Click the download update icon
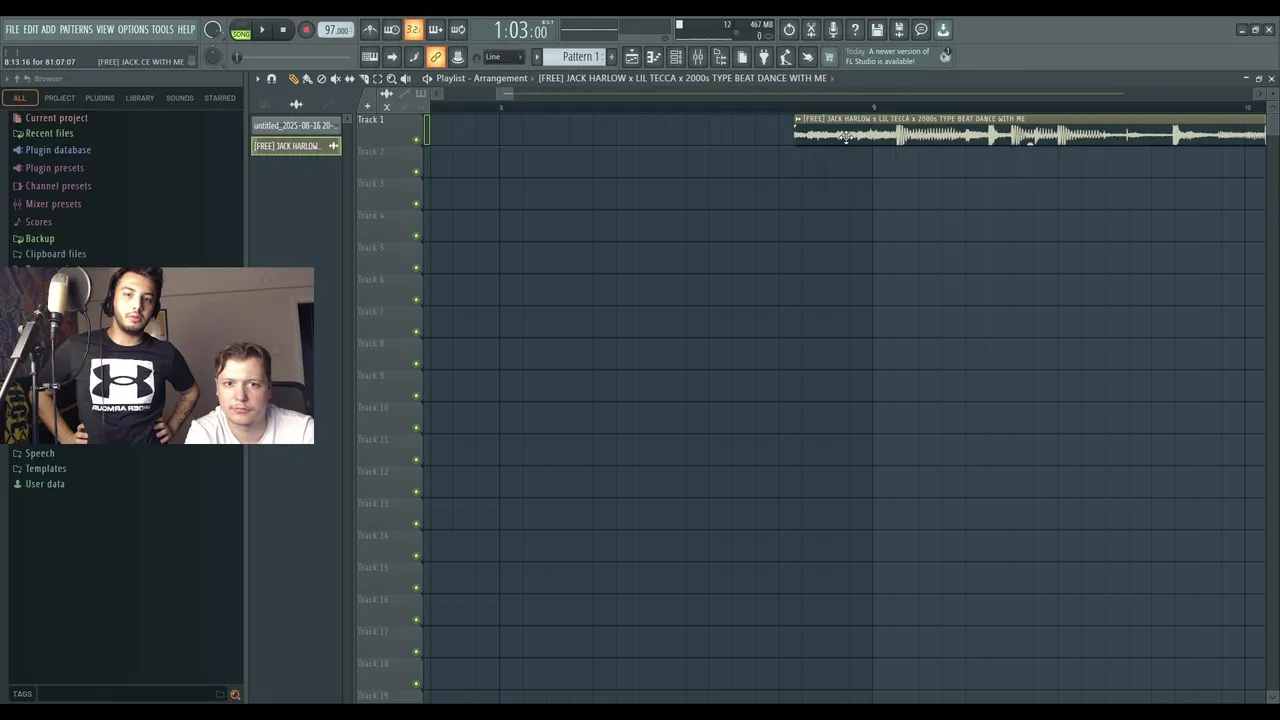 coord(943,30)
